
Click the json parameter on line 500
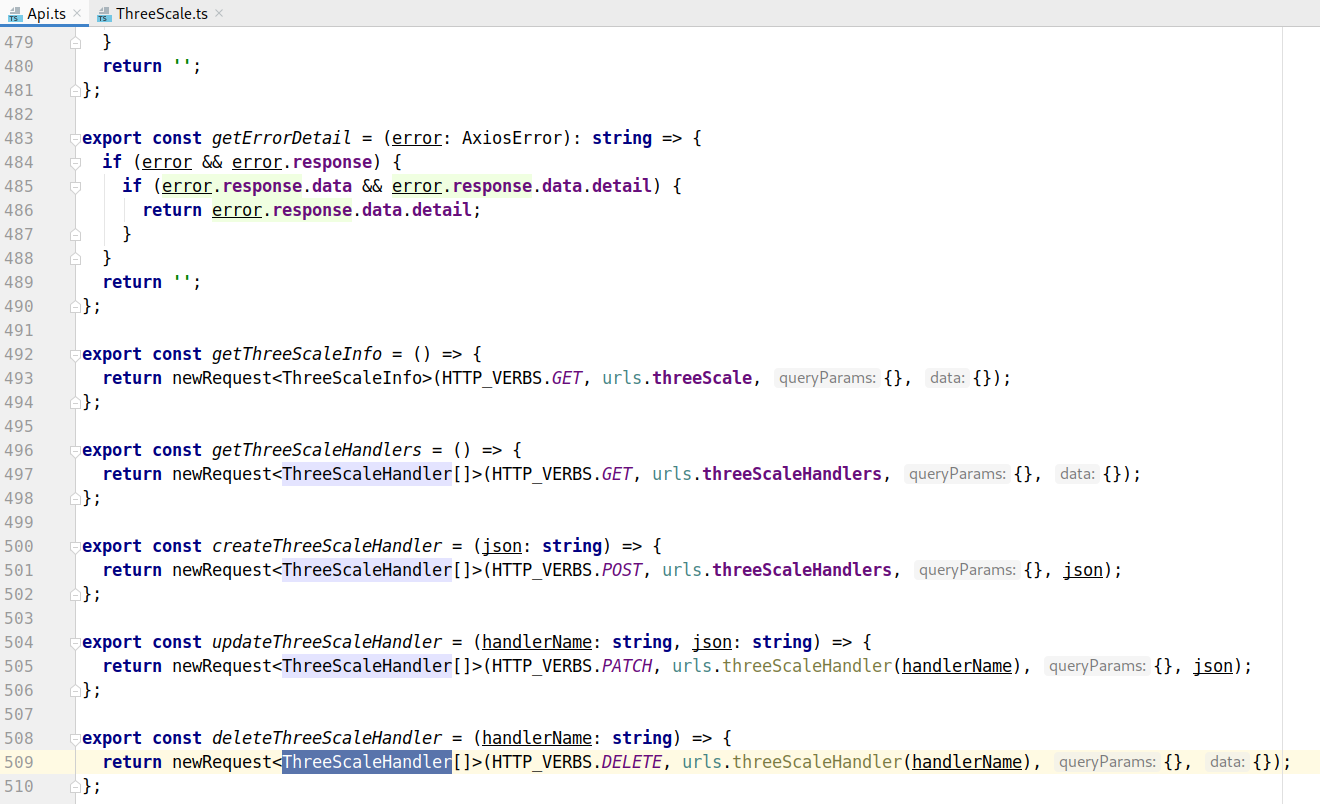pyautogui.click(x=502, y=546)
